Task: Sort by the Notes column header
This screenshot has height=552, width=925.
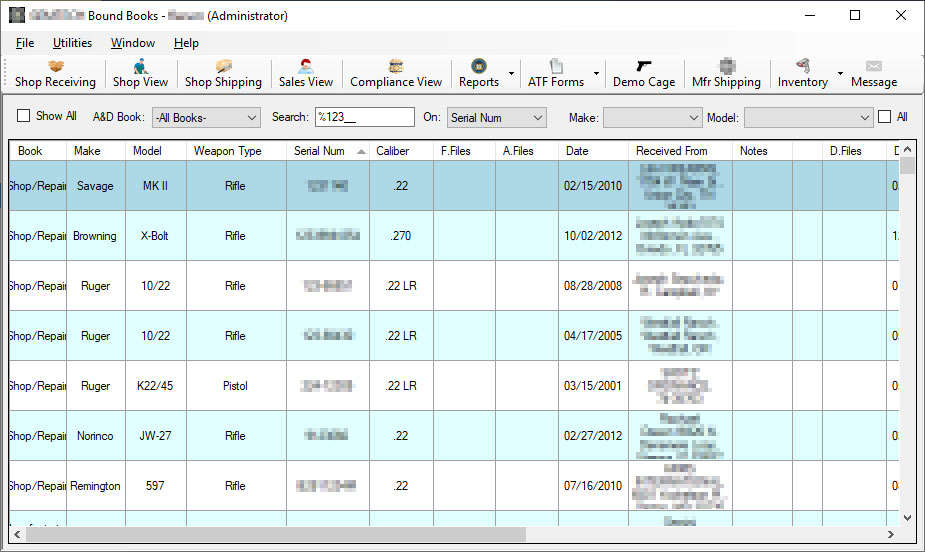Action: click(762, 151)
